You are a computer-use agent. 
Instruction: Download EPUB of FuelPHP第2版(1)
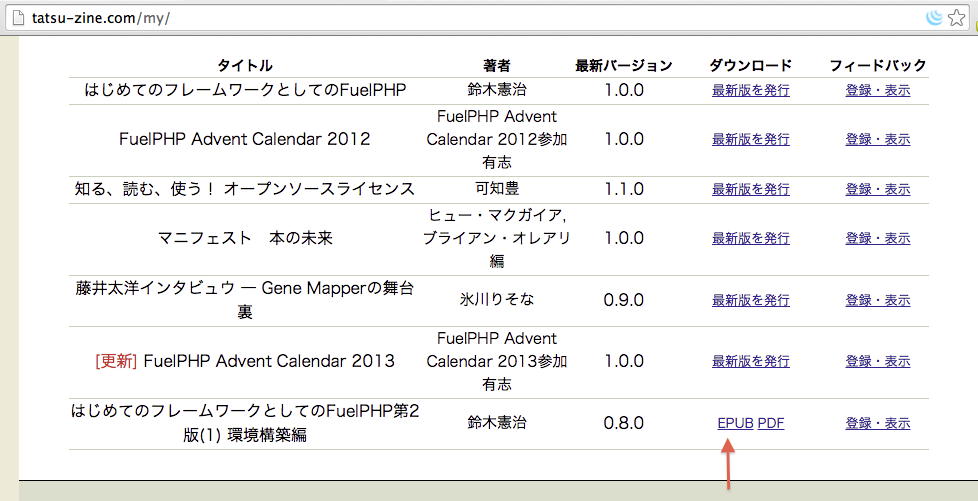coord(735,423)
